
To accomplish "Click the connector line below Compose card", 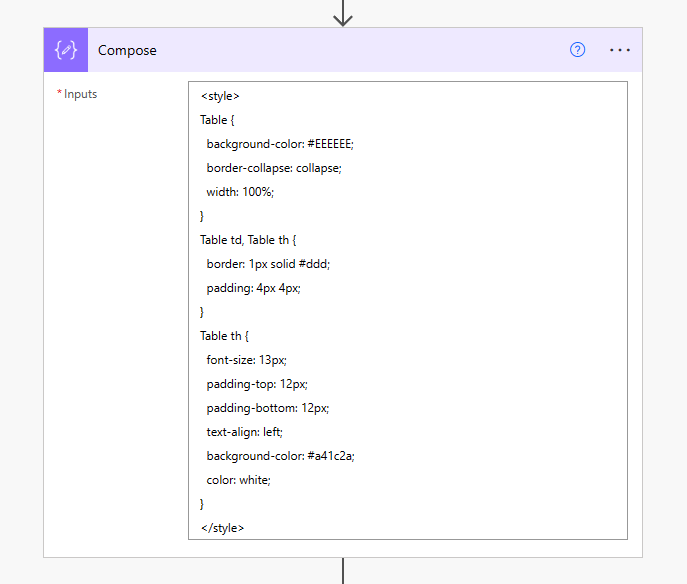I will point(343,571).
